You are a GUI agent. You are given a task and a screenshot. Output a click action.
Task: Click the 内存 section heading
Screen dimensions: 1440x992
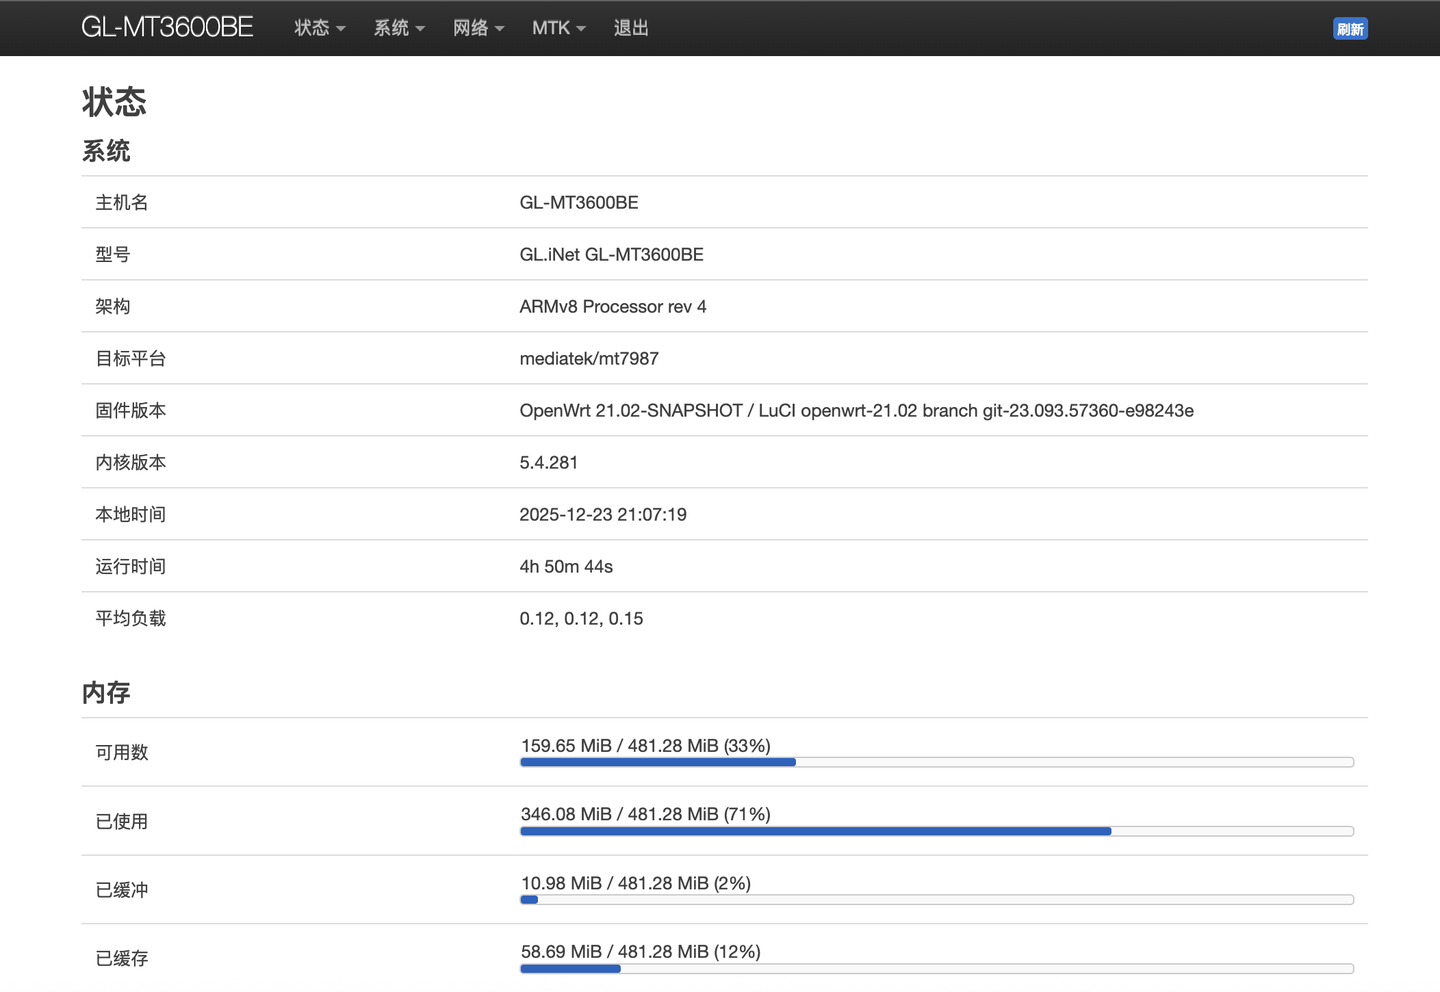pyautogui.click(x=106, y=692)
